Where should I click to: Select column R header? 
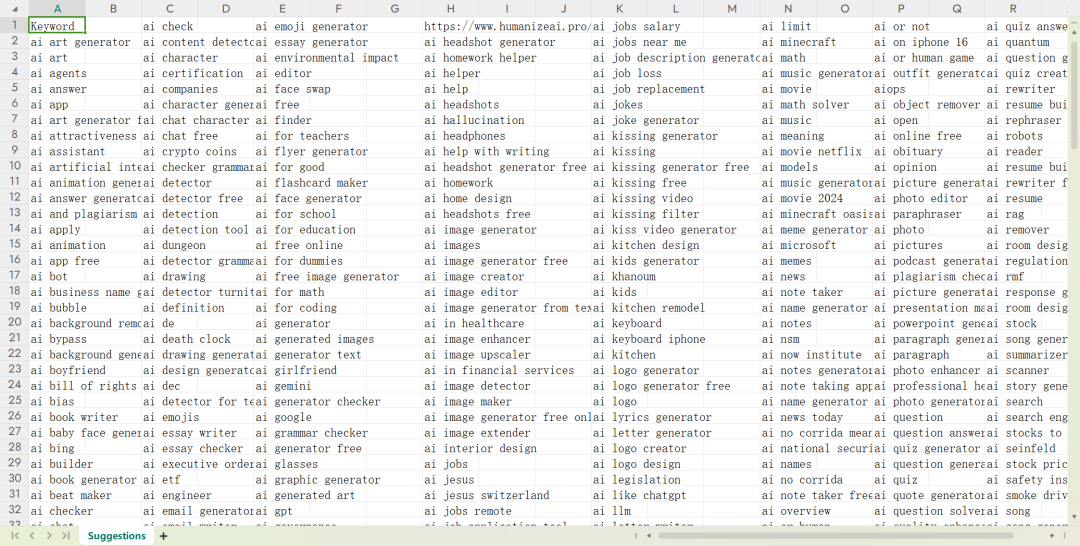pos(1013,9)
